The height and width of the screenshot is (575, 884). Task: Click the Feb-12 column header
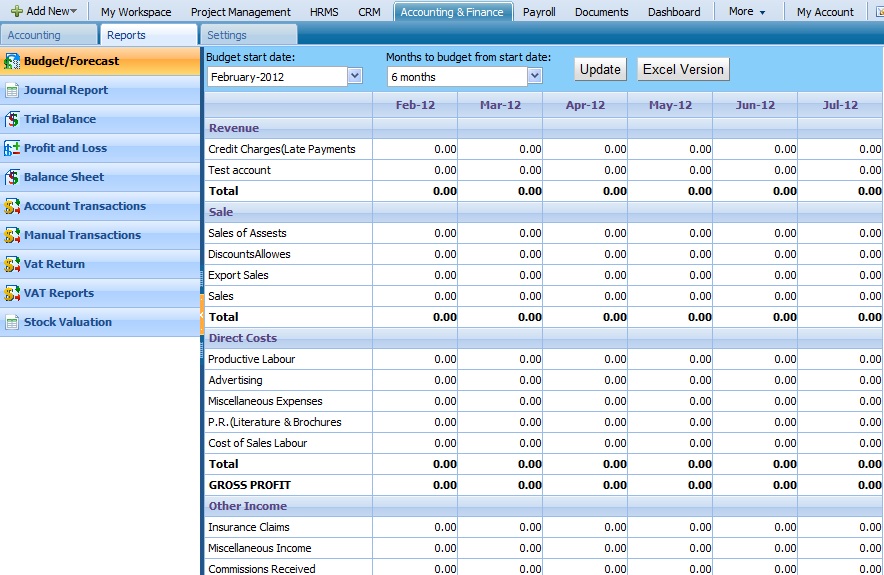(x=416, y=105)
